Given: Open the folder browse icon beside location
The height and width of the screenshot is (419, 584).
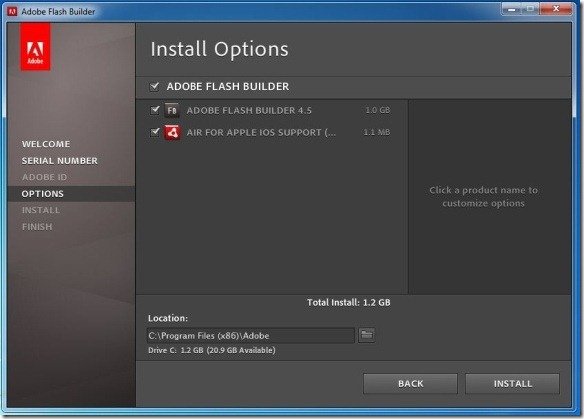Looking at the screenshot, I should (366, 335).
